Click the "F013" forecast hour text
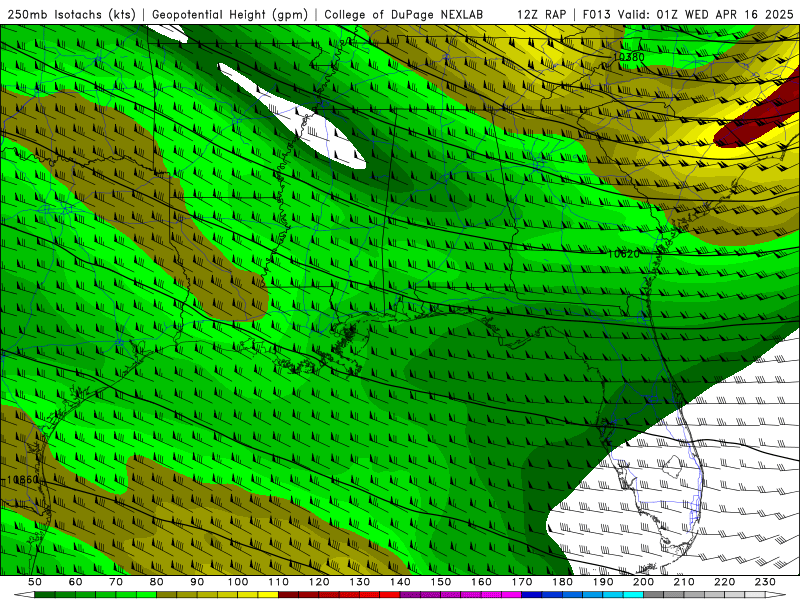This screenshot has height=600, width=800. pos(597,14)
